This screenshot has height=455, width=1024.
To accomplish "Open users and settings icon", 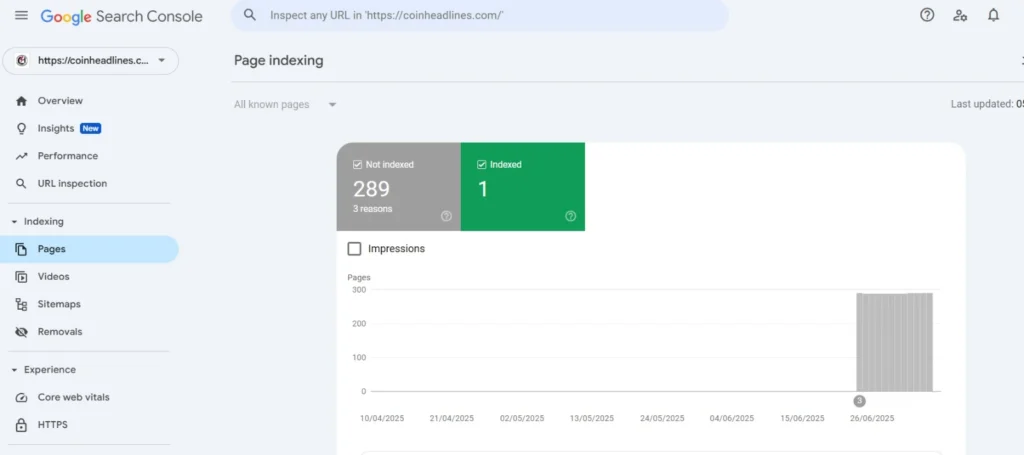I will pyautogui.click(x=960, y=15).
